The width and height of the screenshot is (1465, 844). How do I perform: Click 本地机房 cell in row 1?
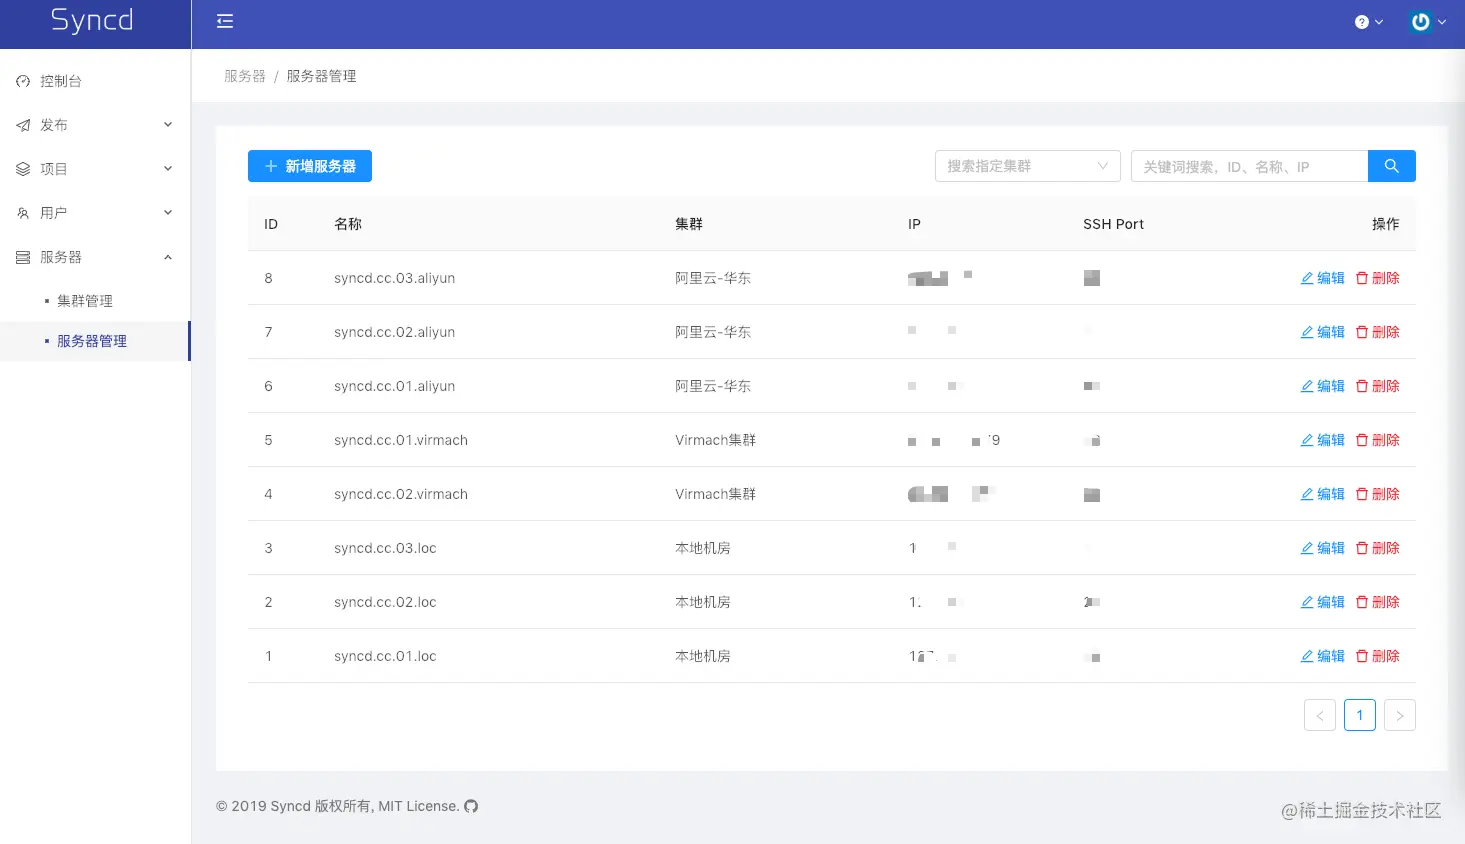point(703,656)
